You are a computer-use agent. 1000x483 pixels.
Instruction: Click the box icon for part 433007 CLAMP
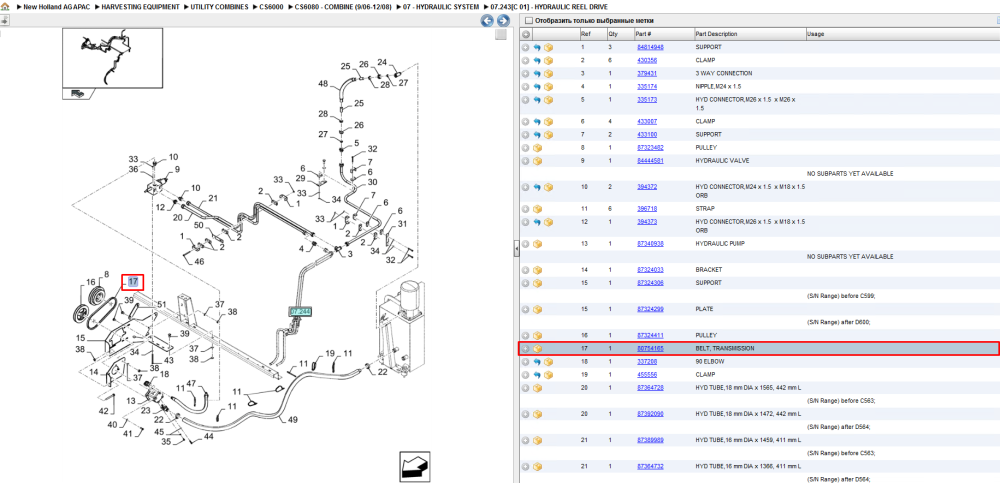tap(548, 121)
